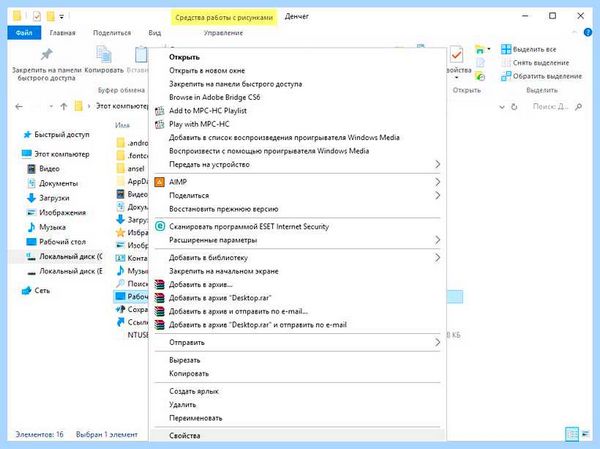600x449 pixels.
Task: Switch to the details view icon in the status bar
Action: tap(572, 434)
